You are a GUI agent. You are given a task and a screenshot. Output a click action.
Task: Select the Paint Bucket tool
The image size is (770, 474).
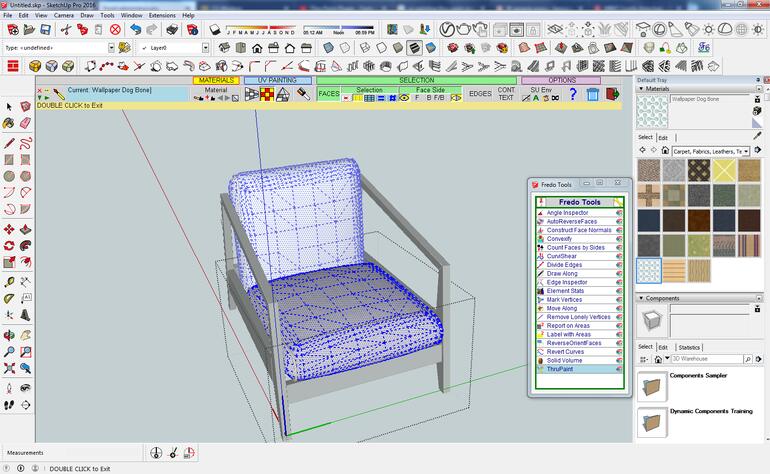[9, 123]
